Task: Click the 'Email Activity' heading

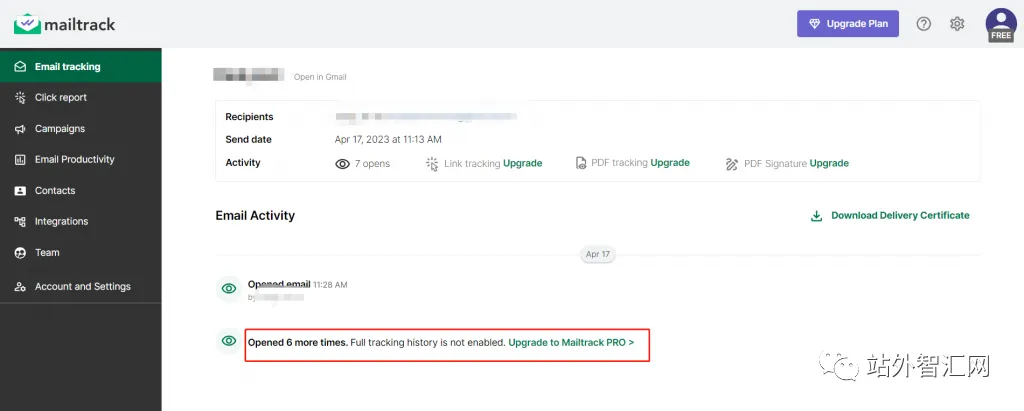Action: coord(255,216)
